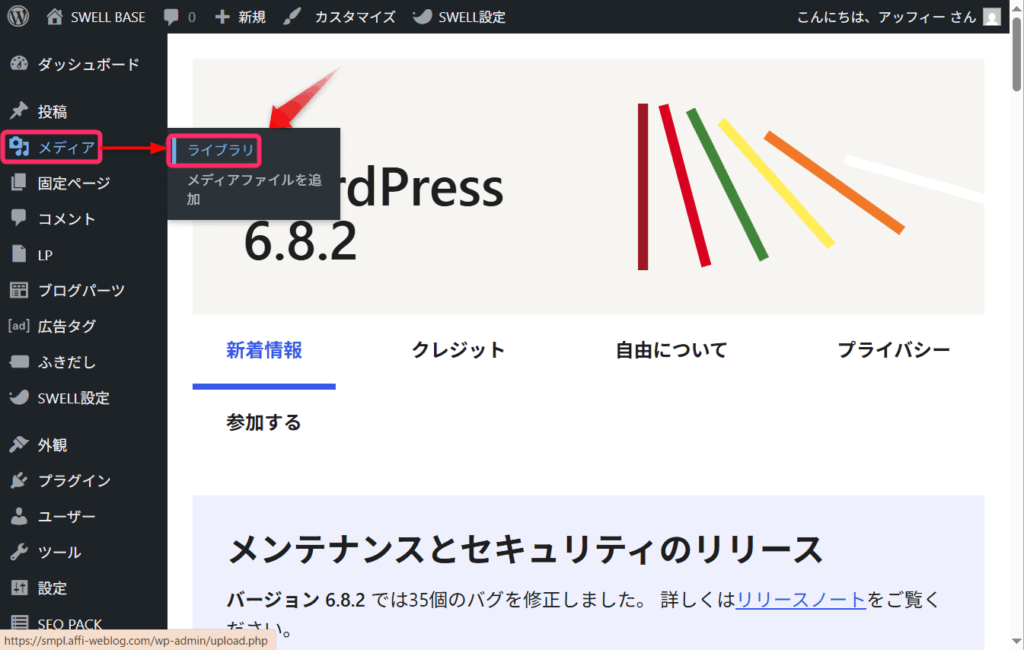Choose メディアファイルを追加 from submenu
The width and height of the screenshot is (1024, 650).
[254, 189]
